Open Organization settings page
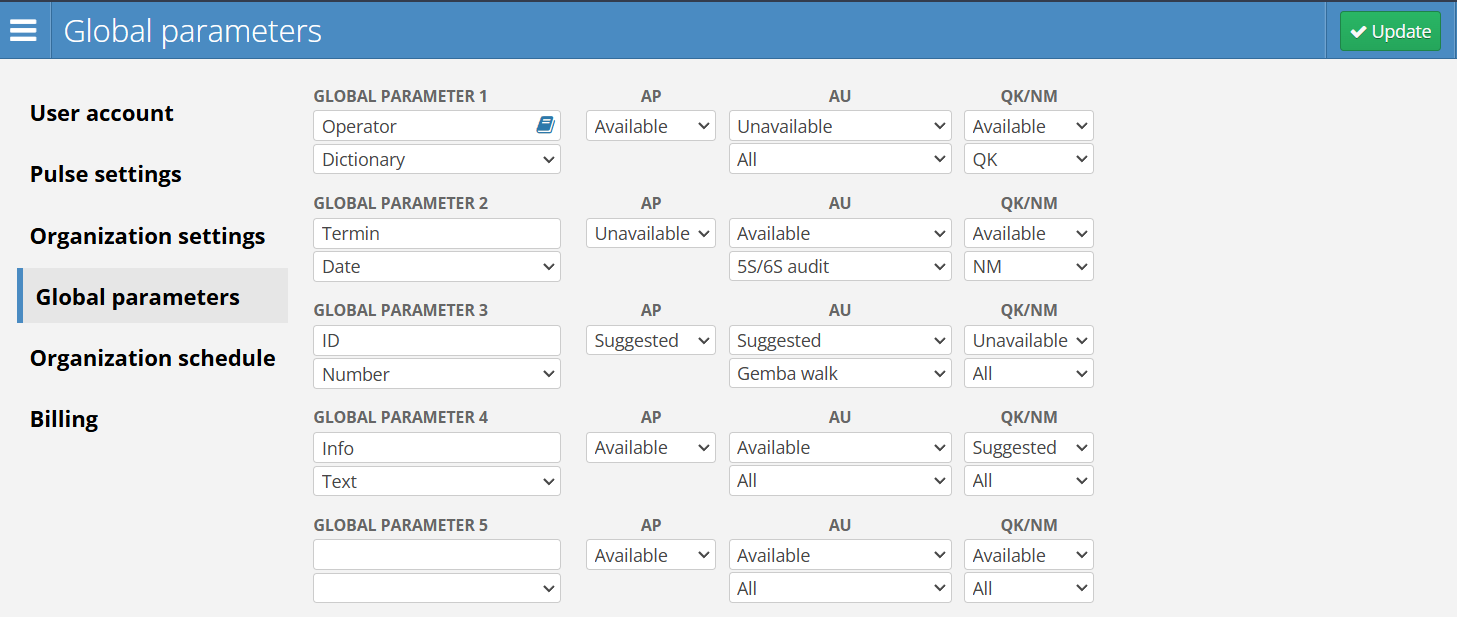This screenshot has height=617, width=1457. pyautogui.click(x=148, y=236)
